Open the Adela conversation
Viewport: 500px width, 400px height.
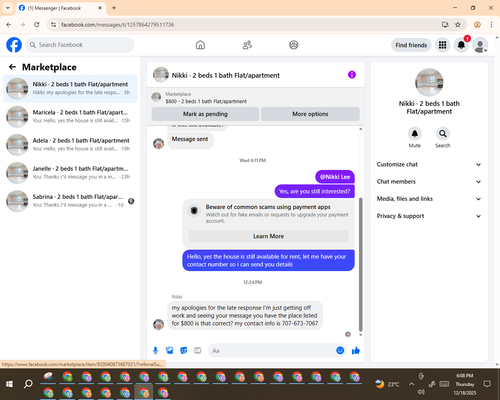tap(70, 145)
